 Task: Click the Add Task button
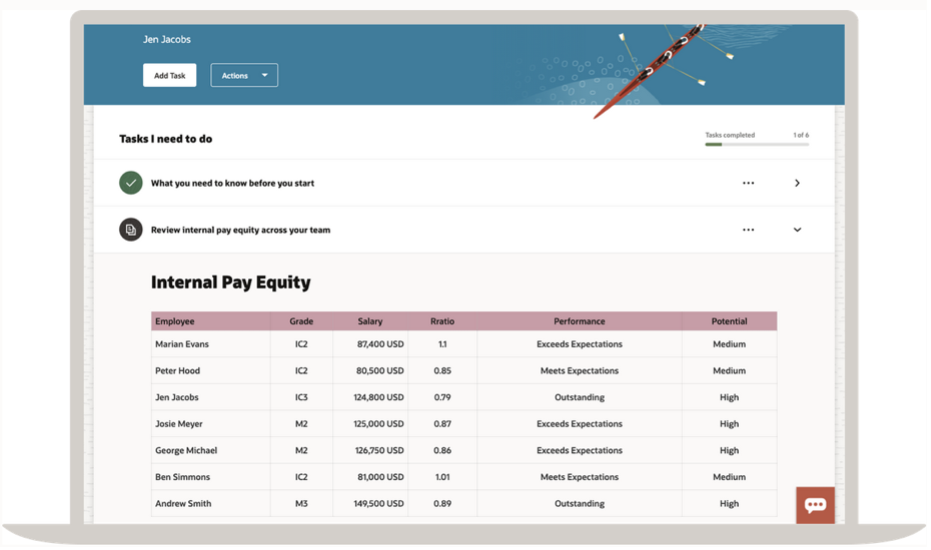click(x=169, y=75)
